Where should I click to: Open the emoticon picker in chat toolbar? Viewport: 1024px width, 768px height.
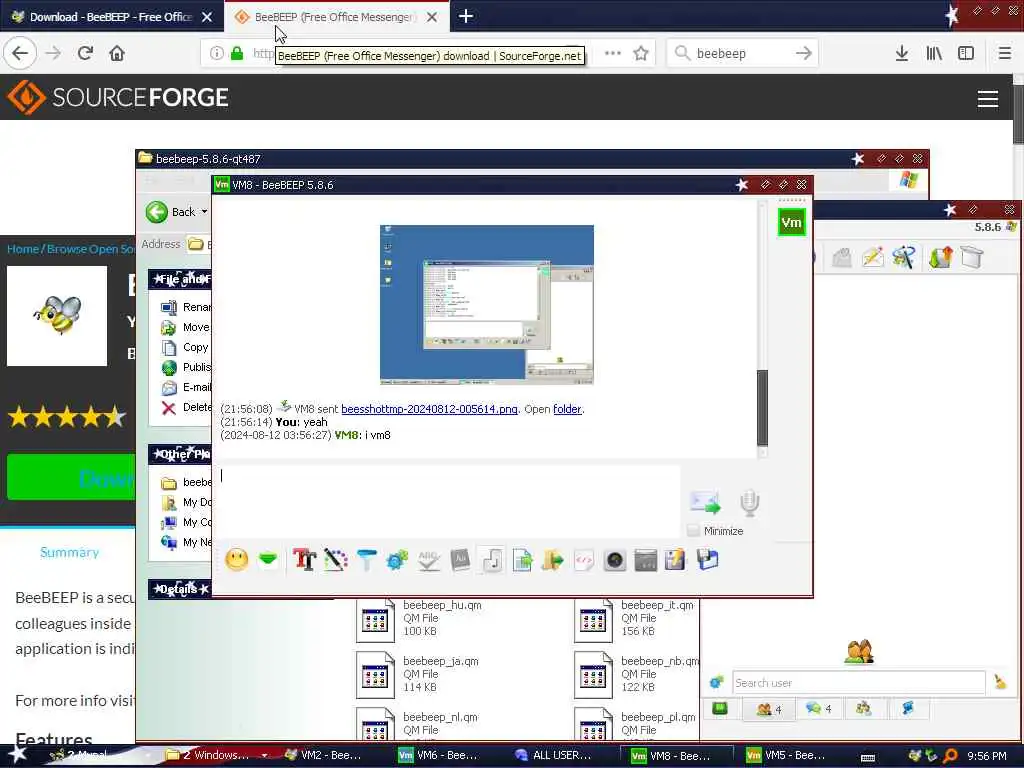pos(236,560)
